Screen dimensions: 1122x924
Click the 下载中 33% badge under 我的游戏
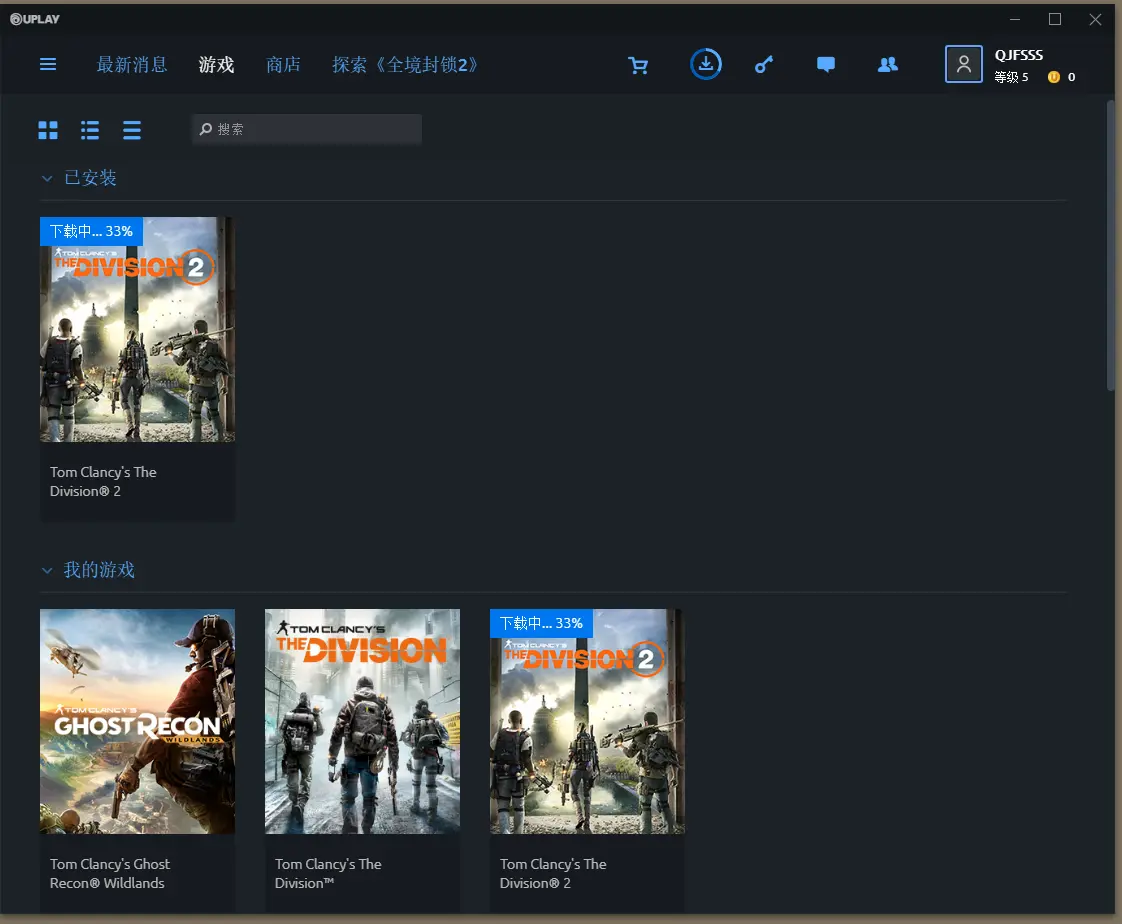pyautogui.click(x=541, y=623)
